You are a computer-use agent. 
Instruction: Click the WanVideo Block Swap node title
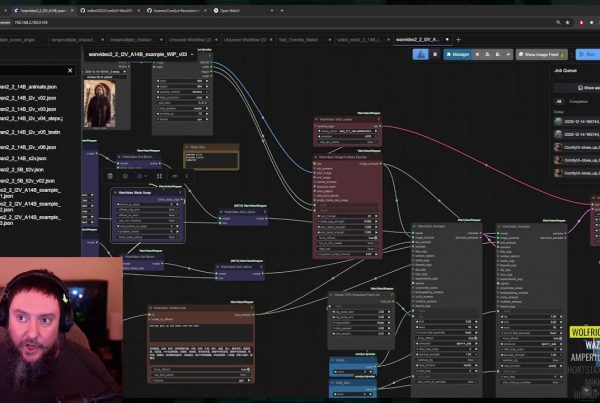pos(138,192)
